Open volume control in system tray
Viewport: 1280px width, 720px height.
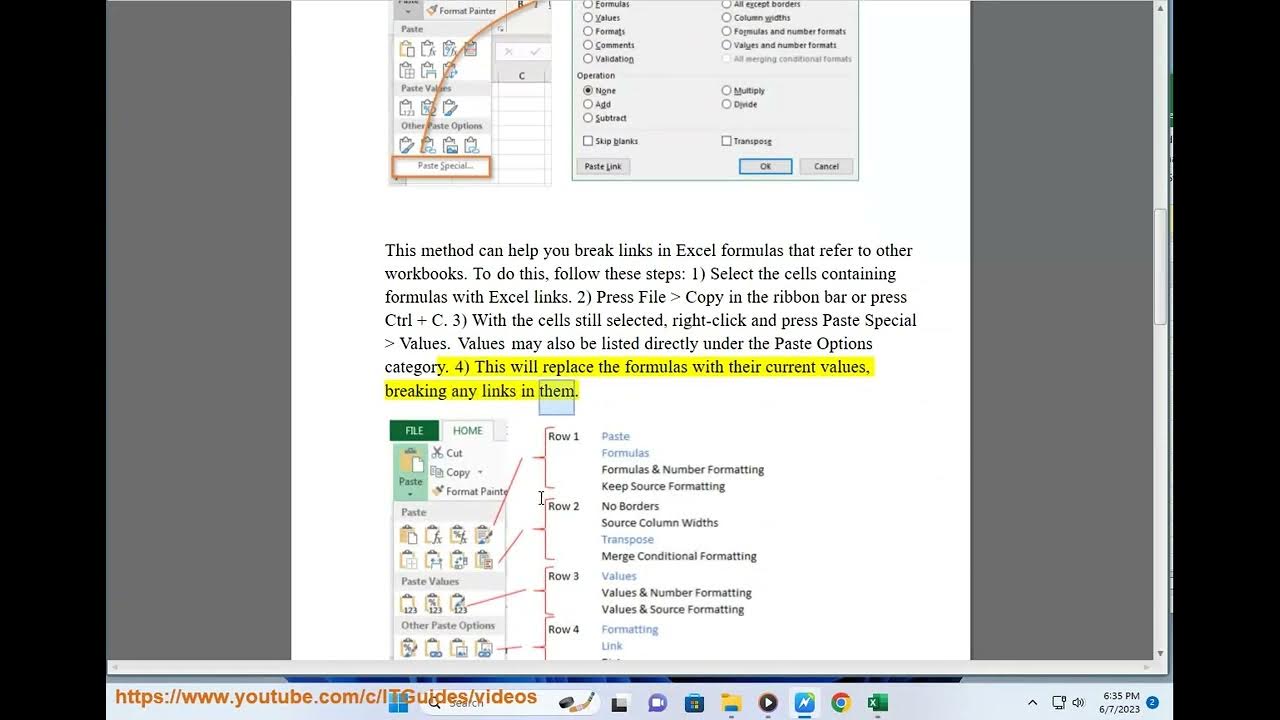tap(1078, 703)
